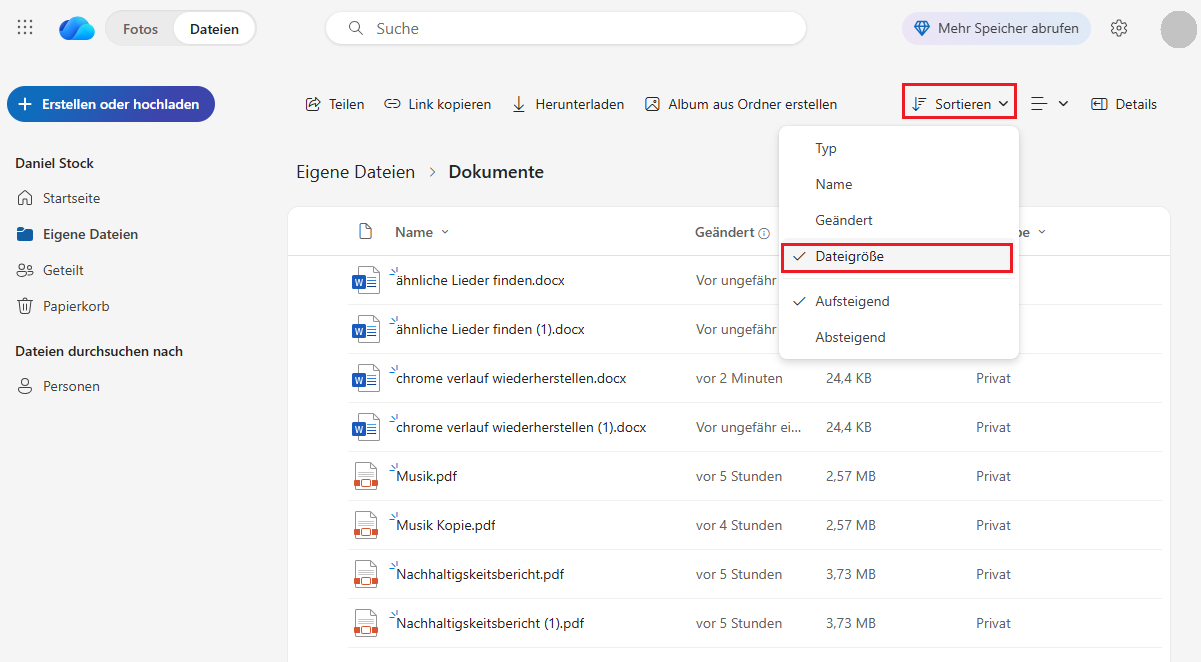Open settings gear icon
1201x662 pixels.
coord(1119,28)
